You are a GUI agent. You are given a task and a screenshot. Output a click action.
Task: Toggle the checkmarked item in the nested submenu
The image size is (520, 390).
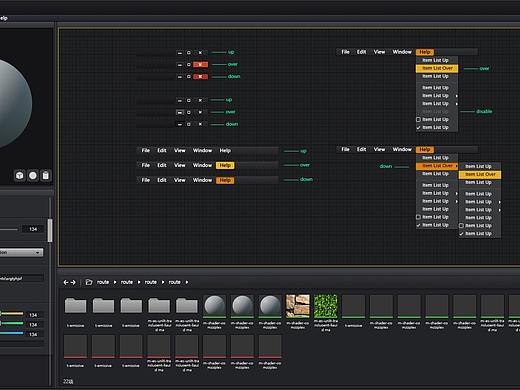[480, 234]
